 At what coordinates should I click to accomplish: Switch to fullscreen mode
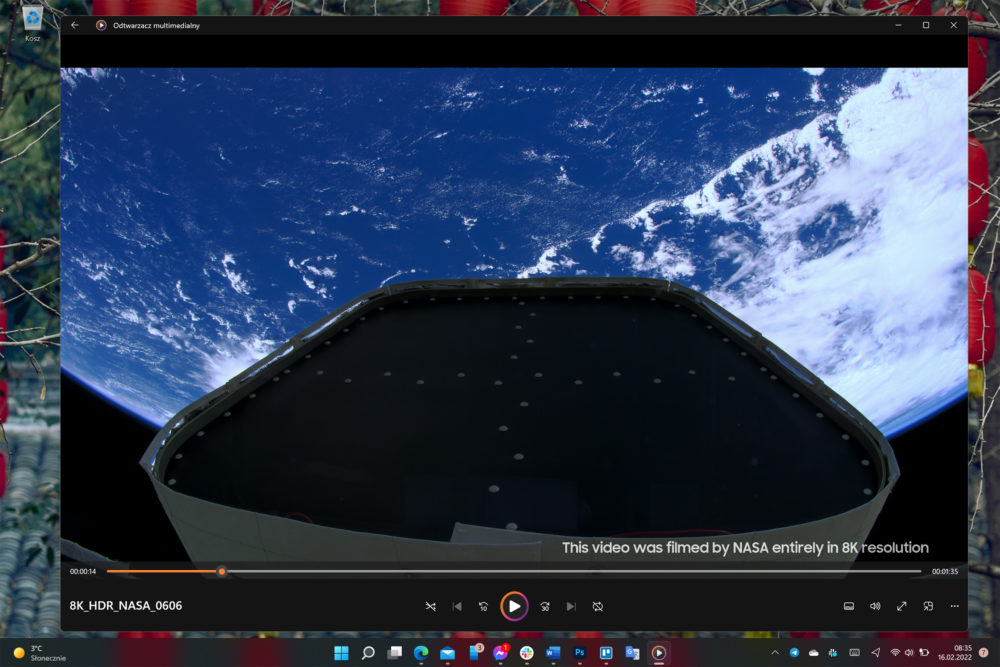902,606
